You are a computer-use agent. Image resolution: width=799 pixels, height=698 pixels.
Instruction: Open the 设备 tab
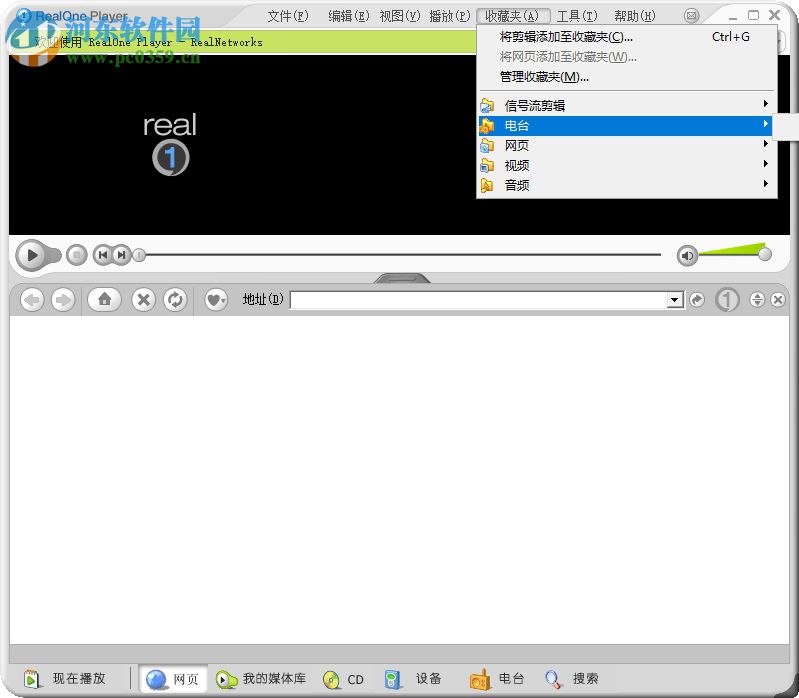click(414, 679)
